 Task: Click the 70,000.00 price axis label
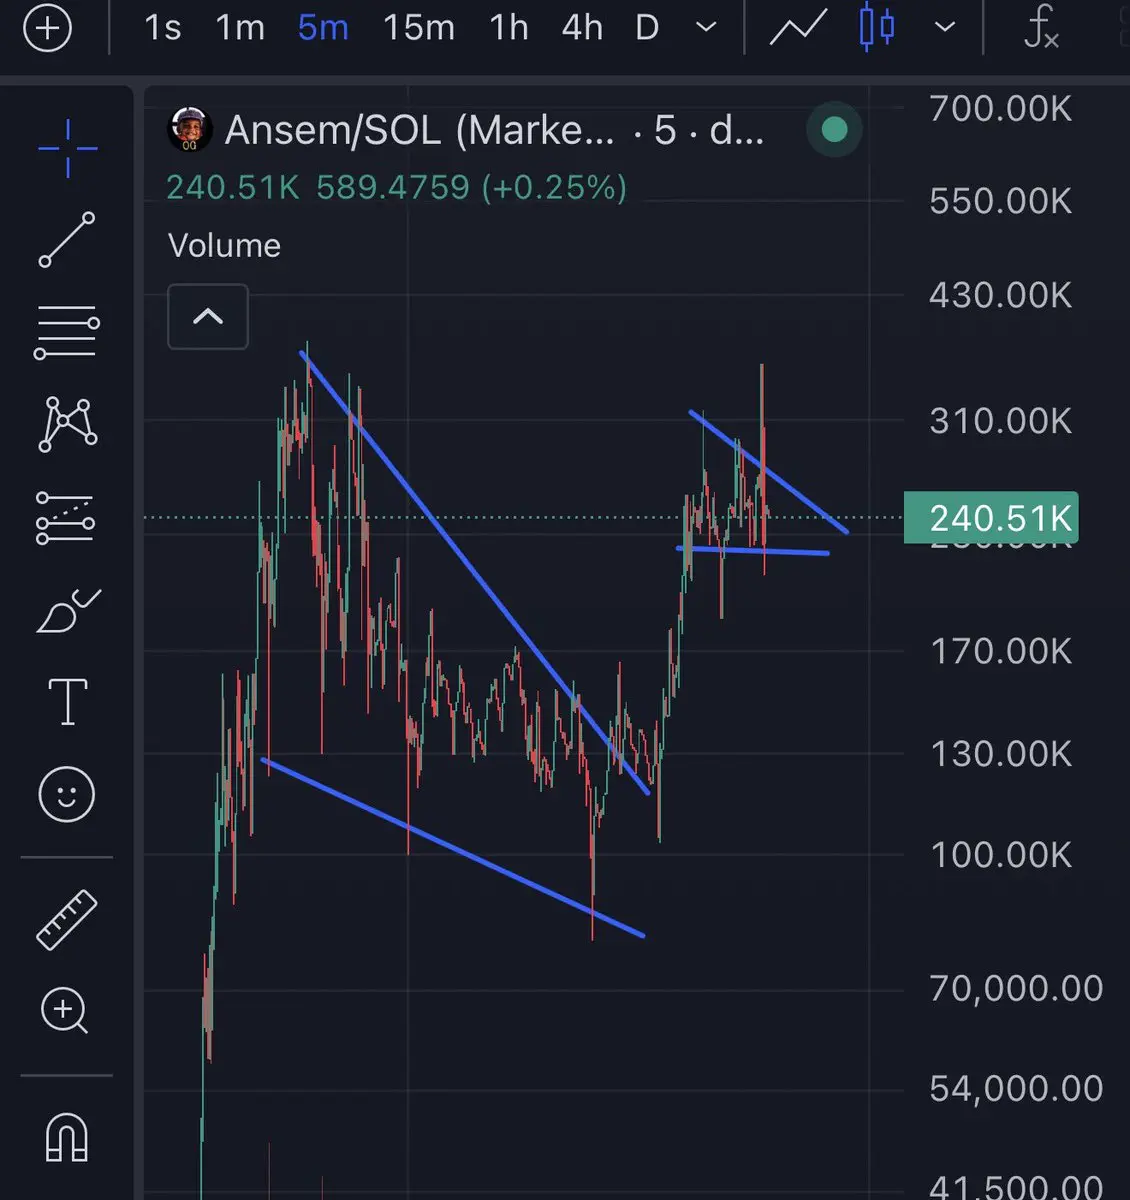1016,988
